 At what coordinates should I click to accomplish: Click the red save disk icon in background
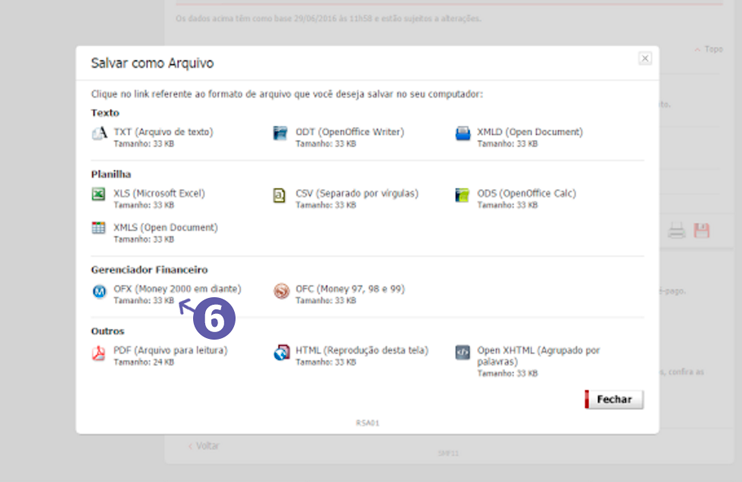(702, 230)
